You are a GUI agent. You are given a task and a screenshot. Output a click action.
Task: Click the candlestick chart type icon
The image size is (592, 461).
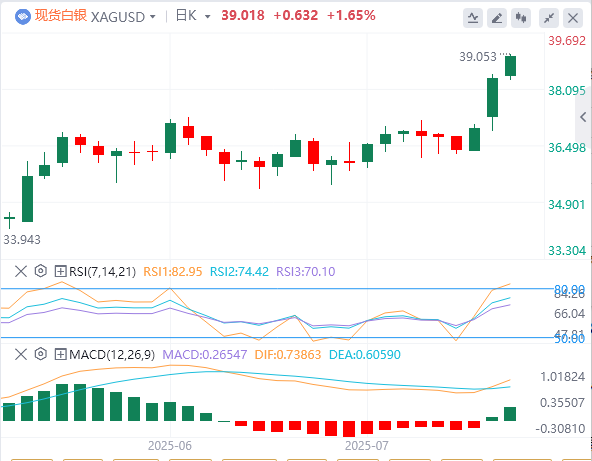pos(521,18)
